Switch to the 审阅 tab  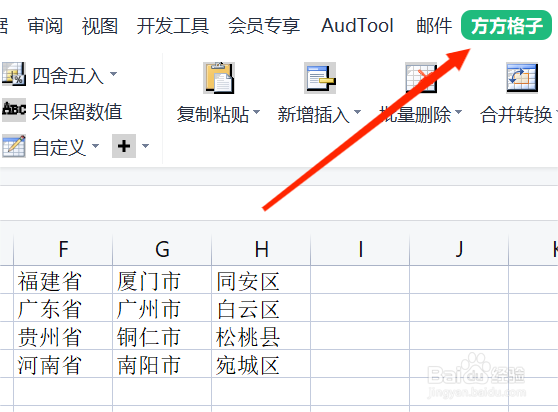[45, 26]
